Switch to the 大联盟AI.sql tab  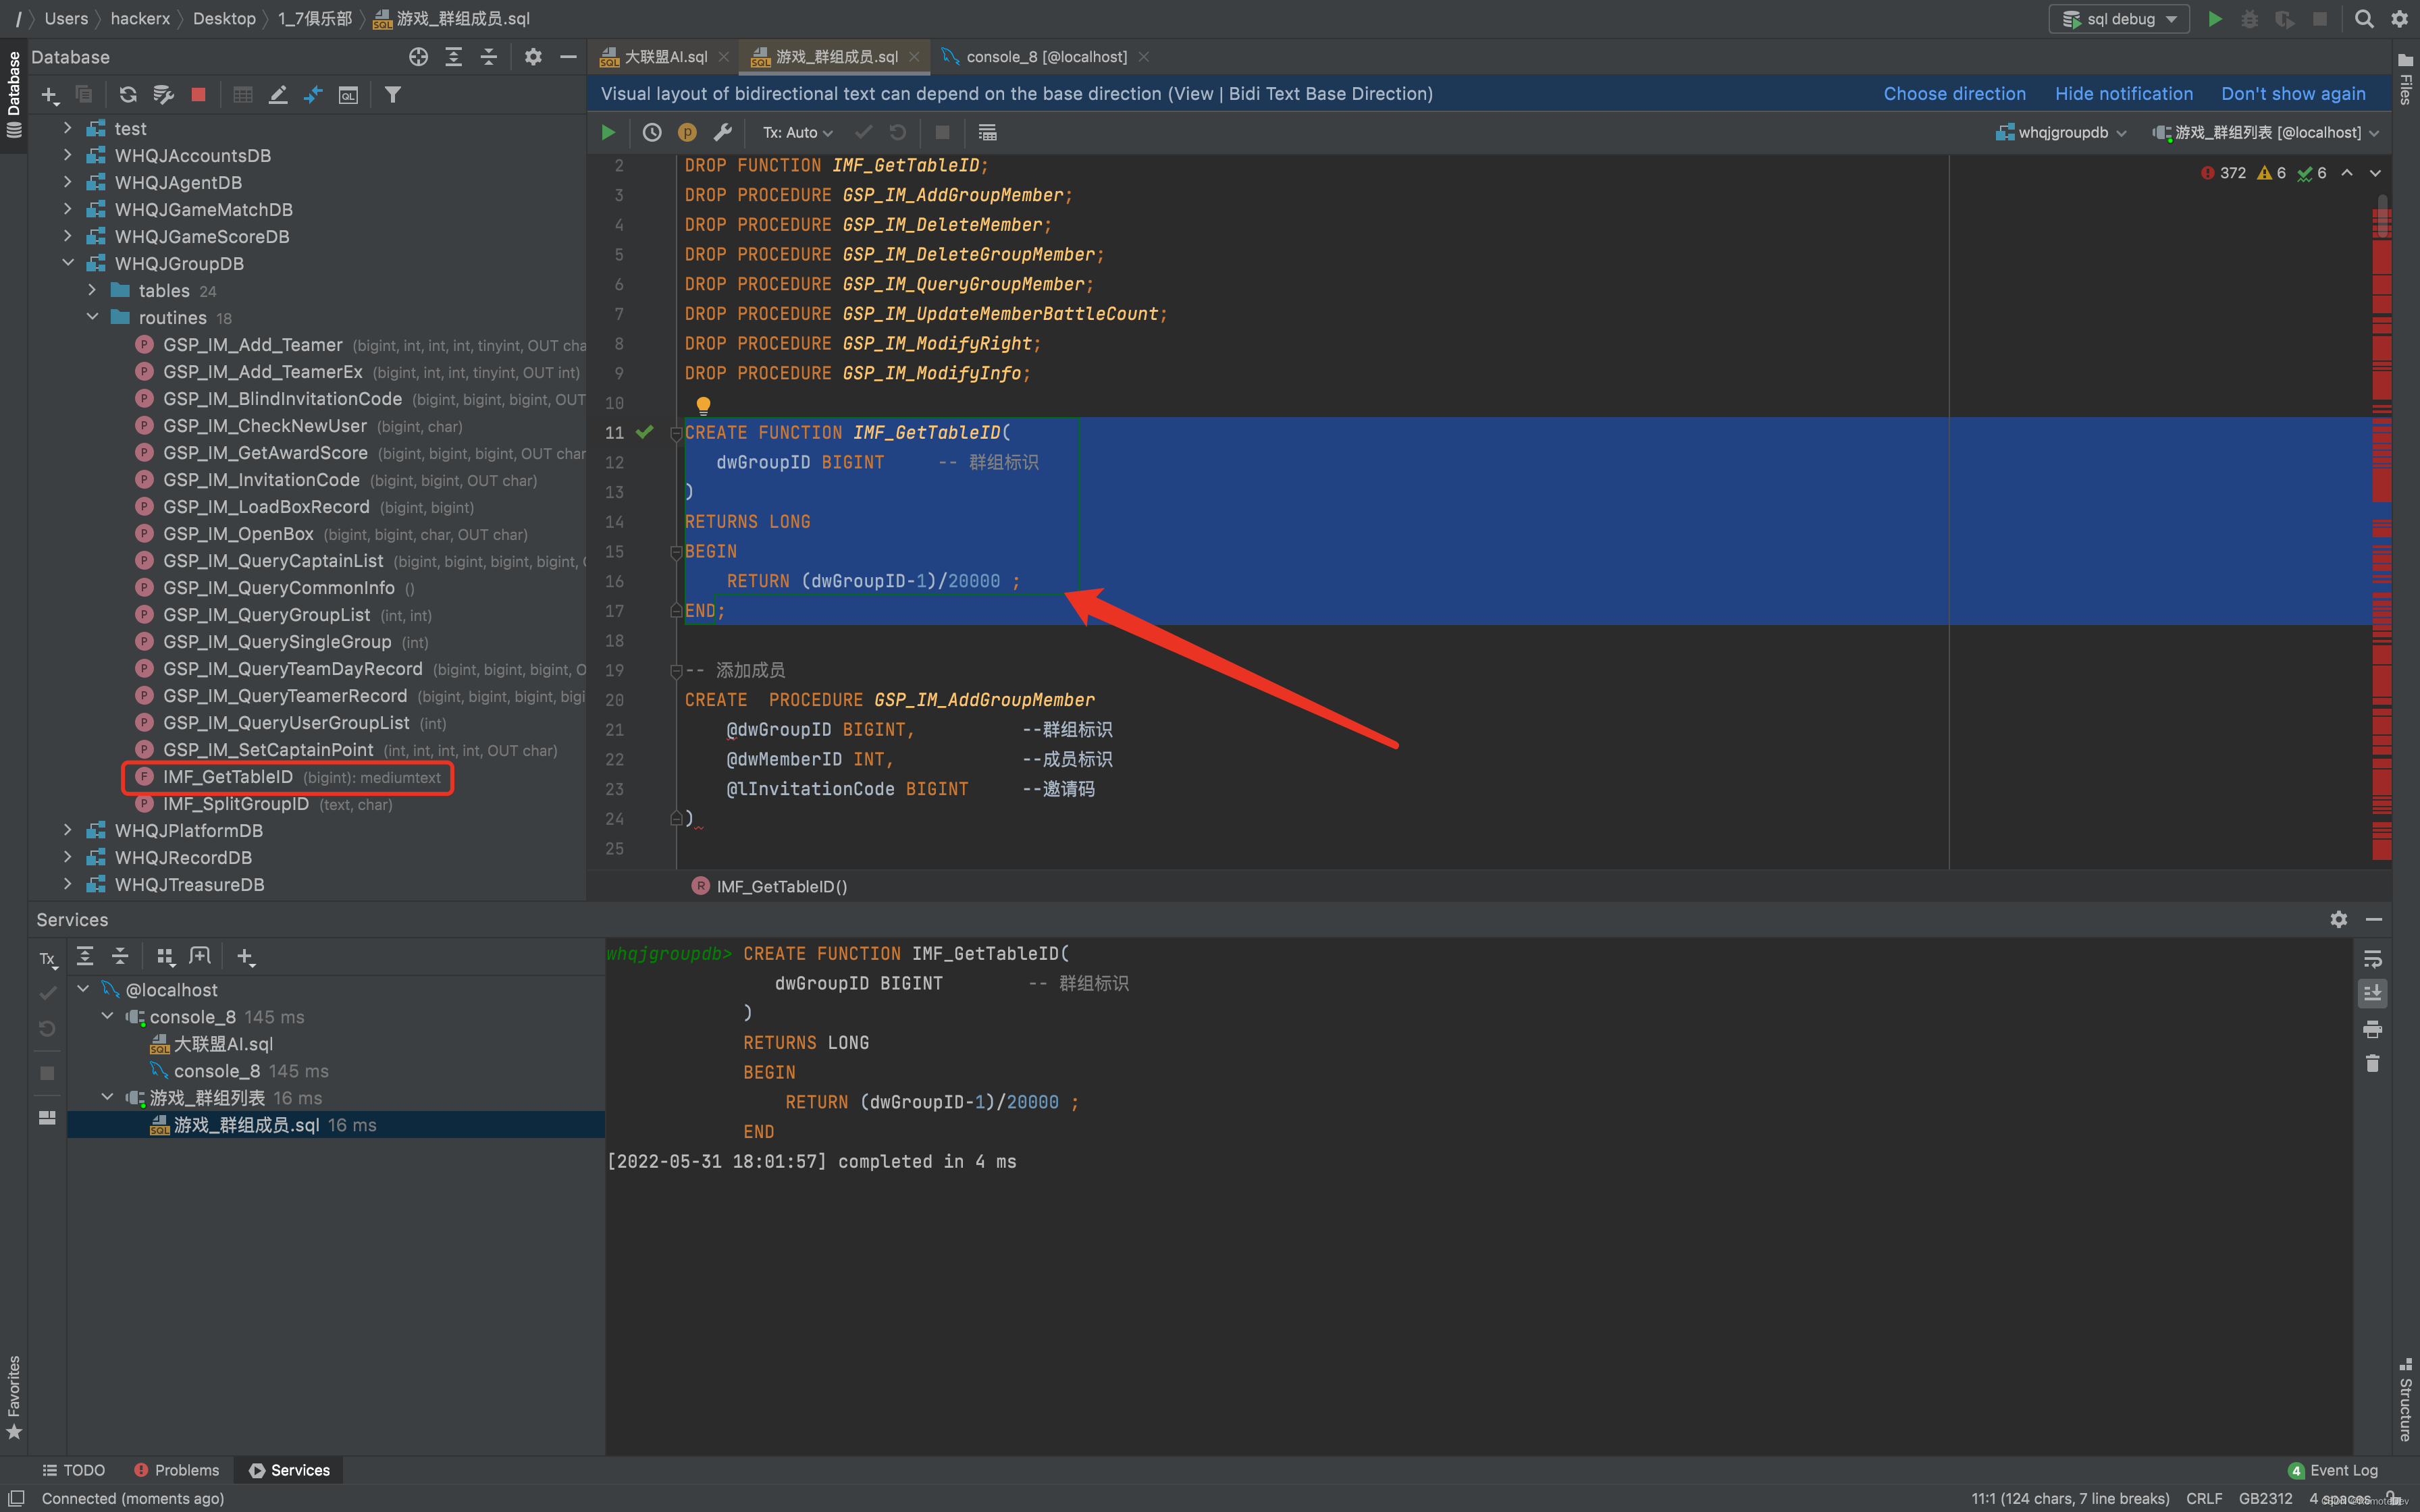pos(665,57)
